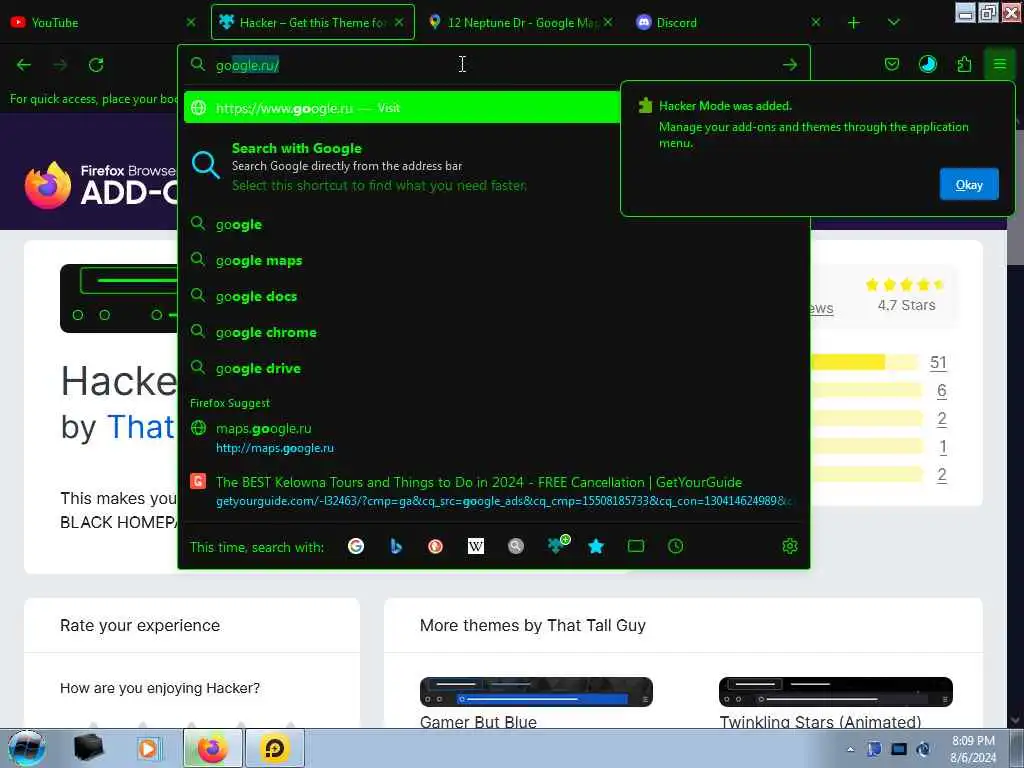Open a new tab with plus icon
This screenshot has width=1024, height=768.
(854, 23)
